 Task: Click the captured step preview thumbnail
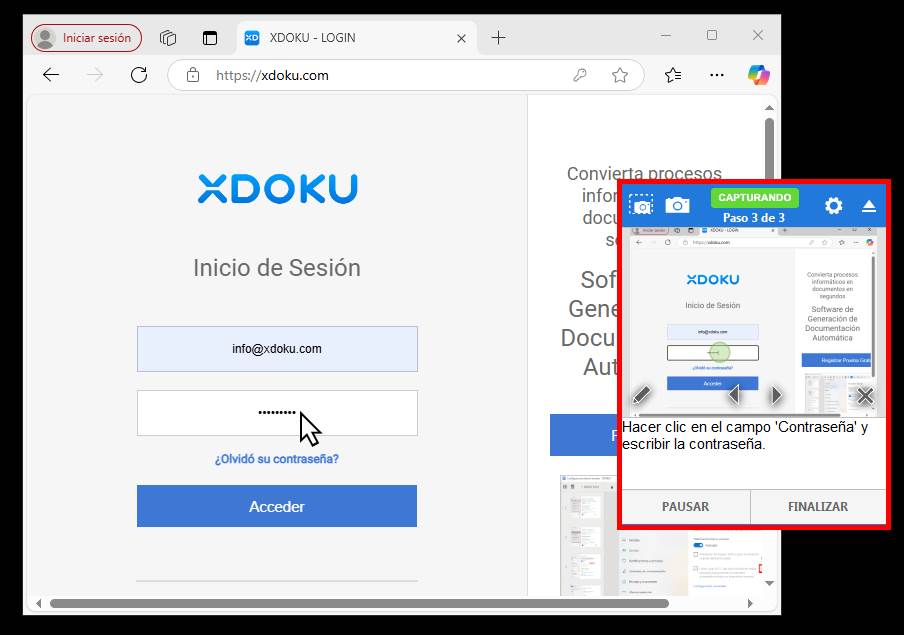754,320
